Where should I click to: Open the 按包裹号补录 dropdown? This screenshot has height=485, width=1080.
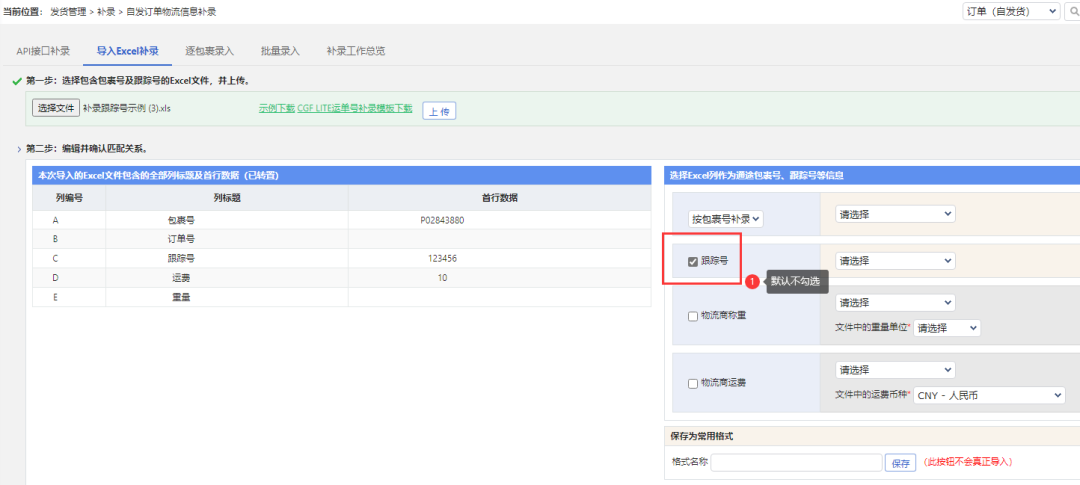(x=726, y=218)
